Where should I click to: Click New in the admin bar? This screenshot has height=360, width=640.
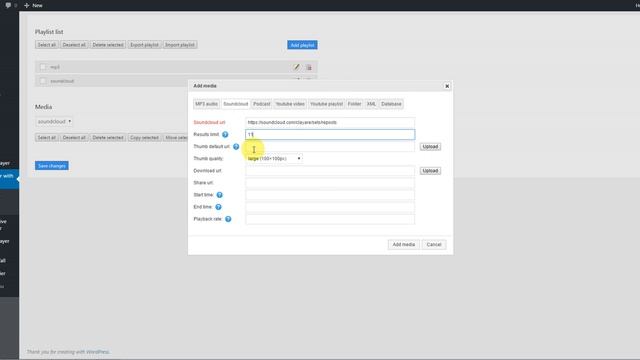pyautogui.click(x=37, y=5)
